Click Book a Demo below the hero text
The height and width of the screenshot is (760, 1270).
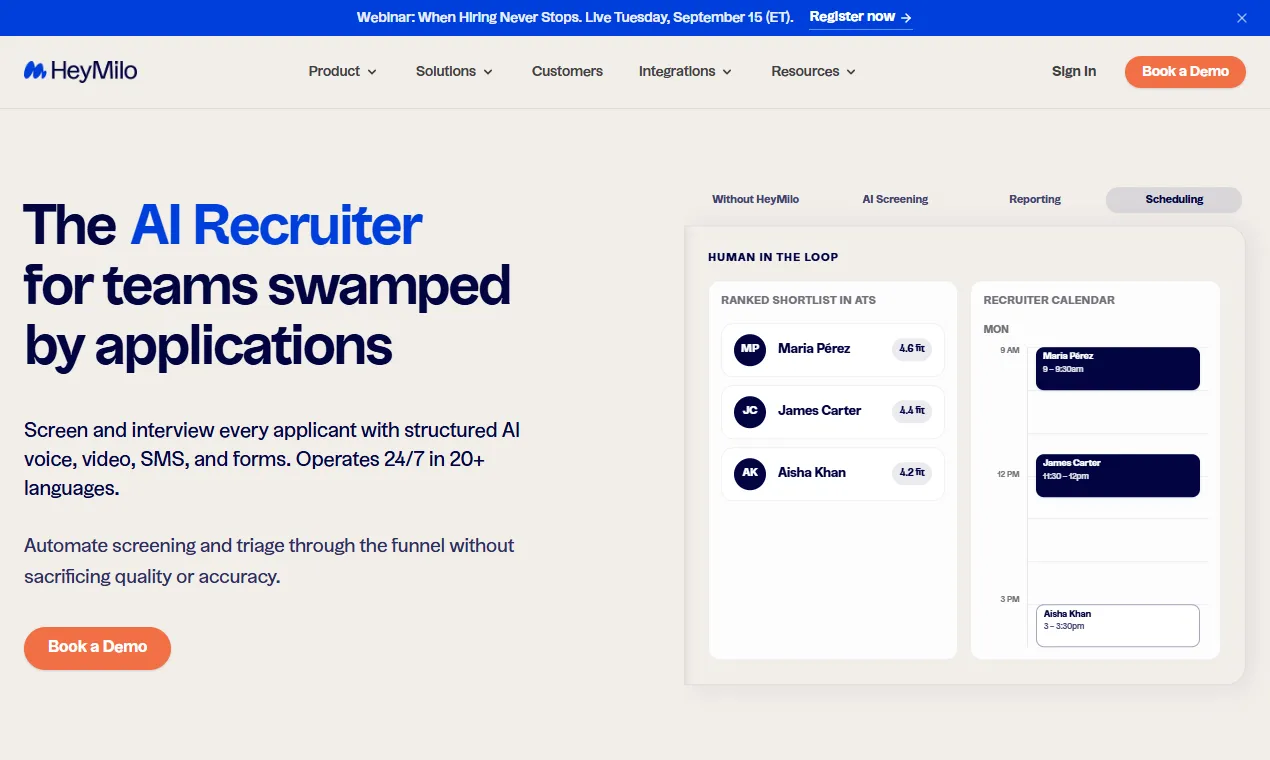[97, 647]
